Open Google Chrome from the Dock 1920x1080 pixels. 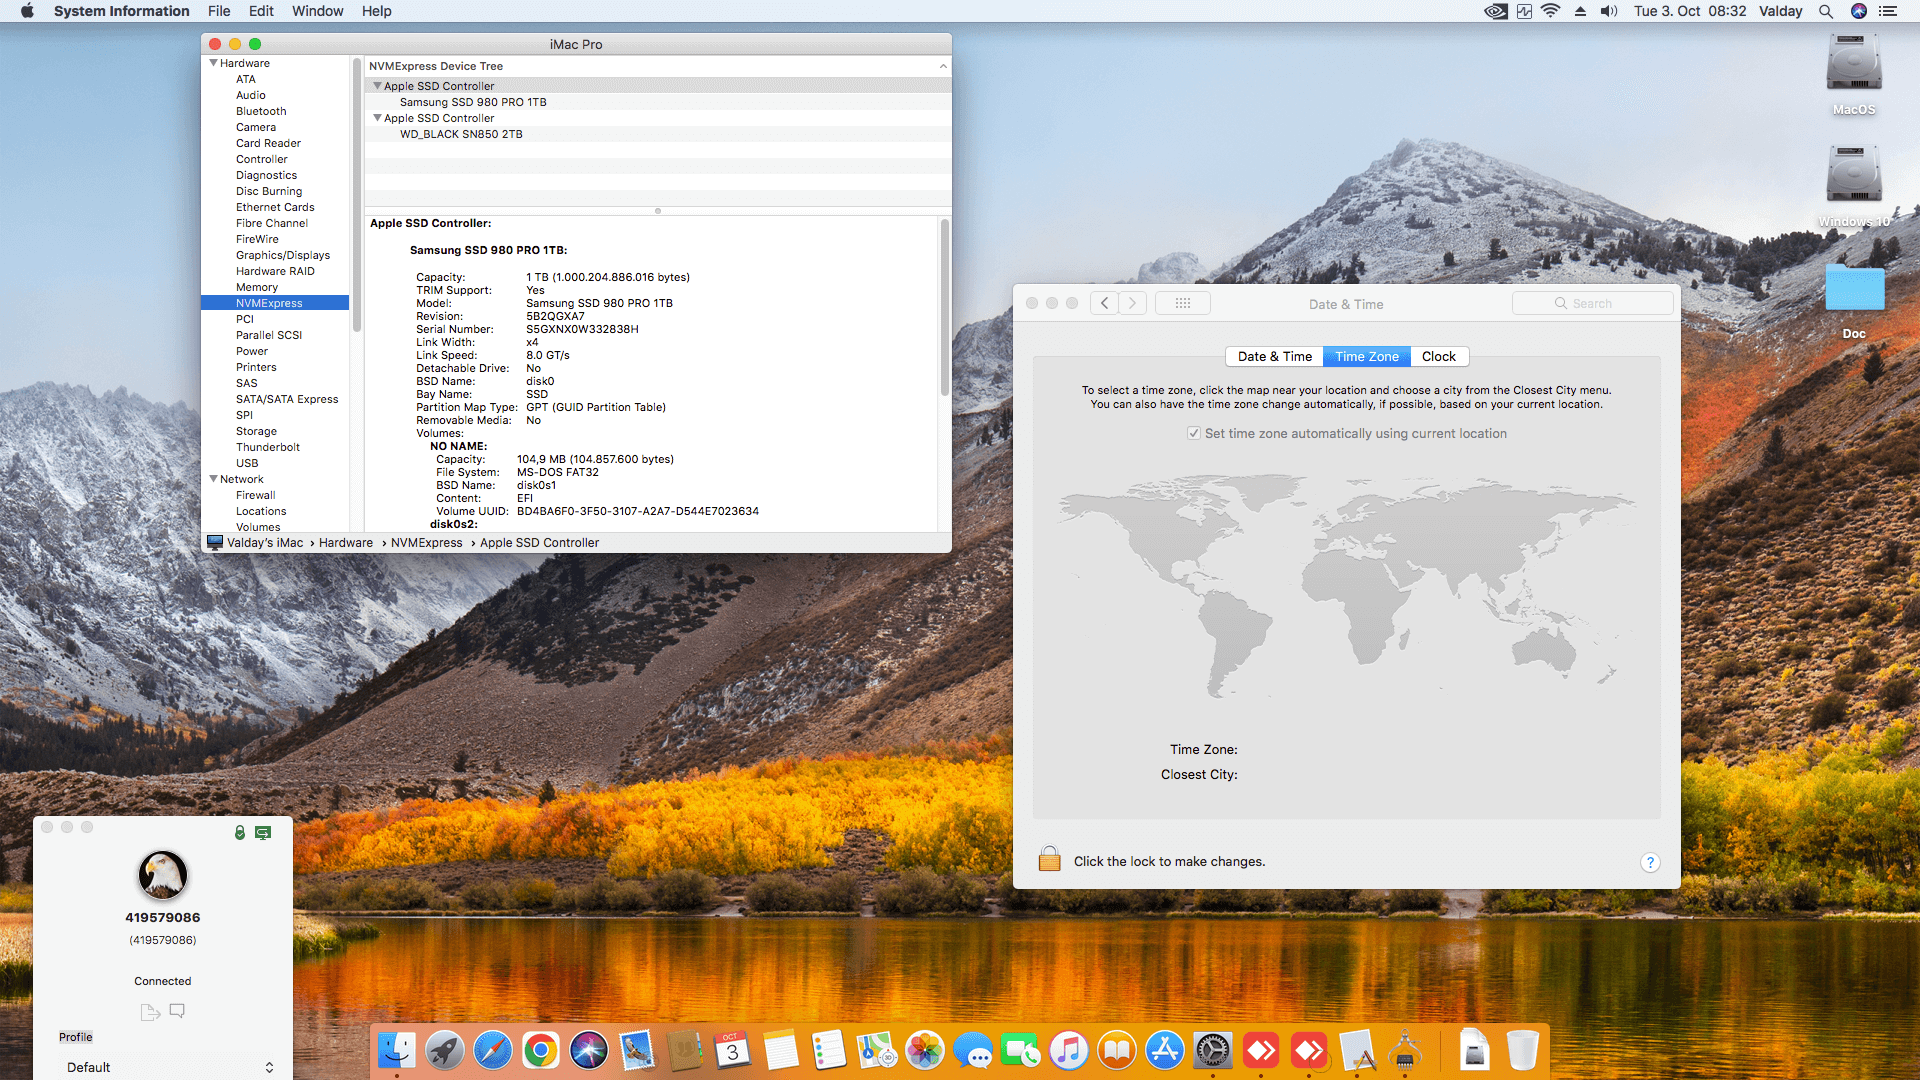tap(541, 1051)
